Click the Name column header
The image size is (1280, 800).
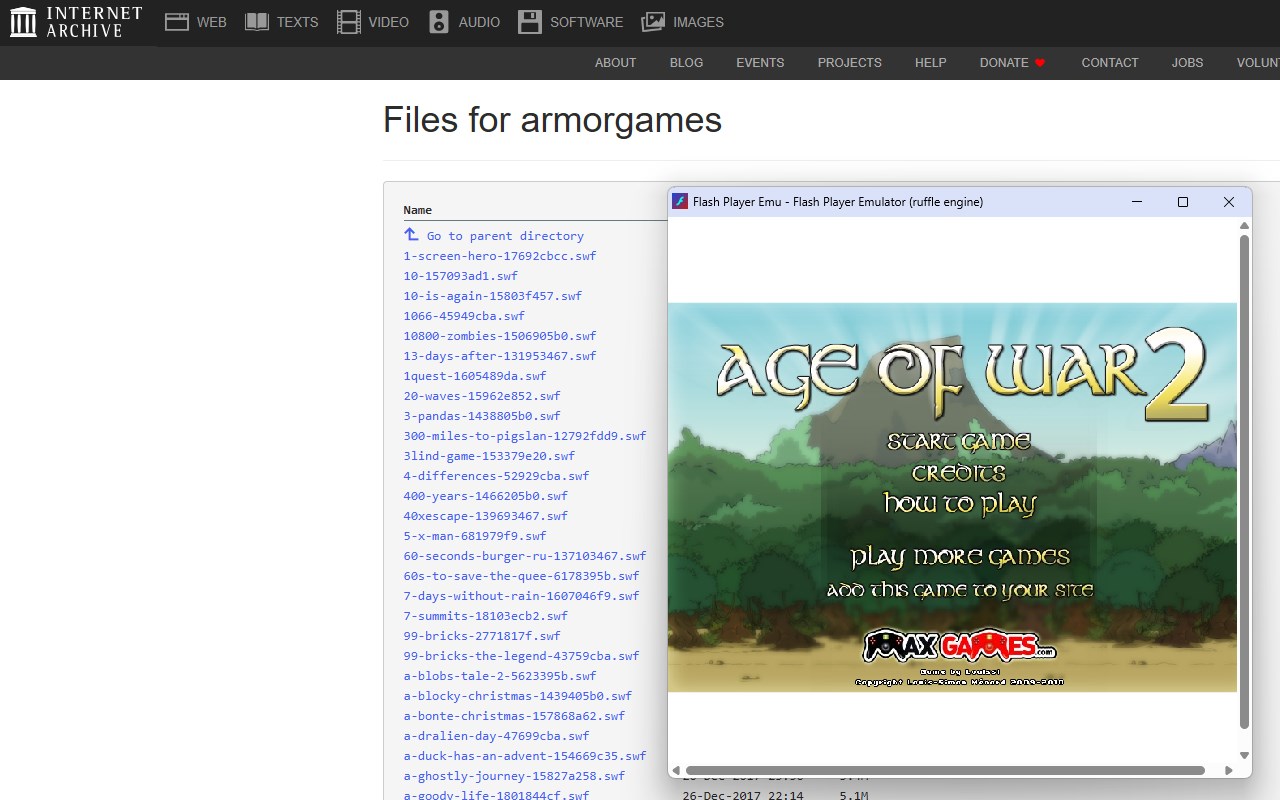pyautogui.click(x=417, y=210)
